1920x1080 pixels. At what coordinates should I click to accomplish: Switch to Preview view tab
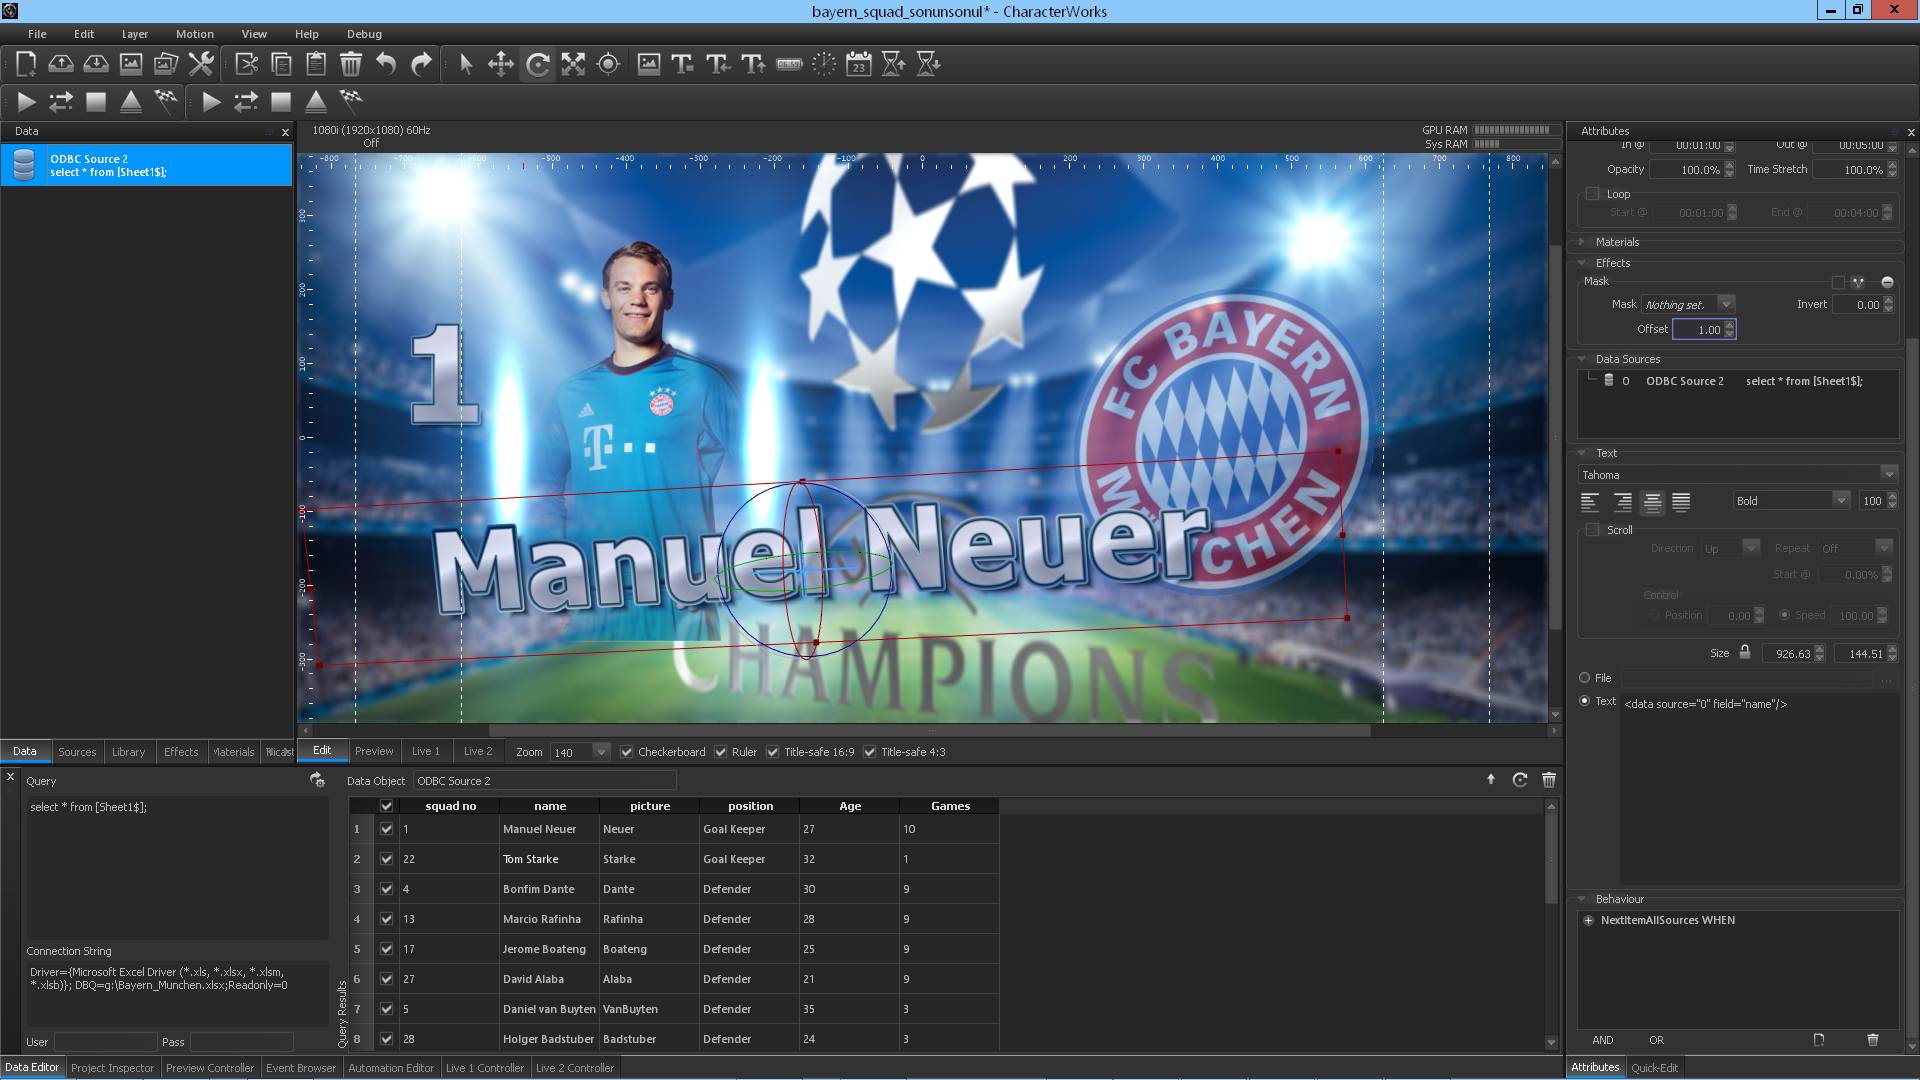coord(374,751)
